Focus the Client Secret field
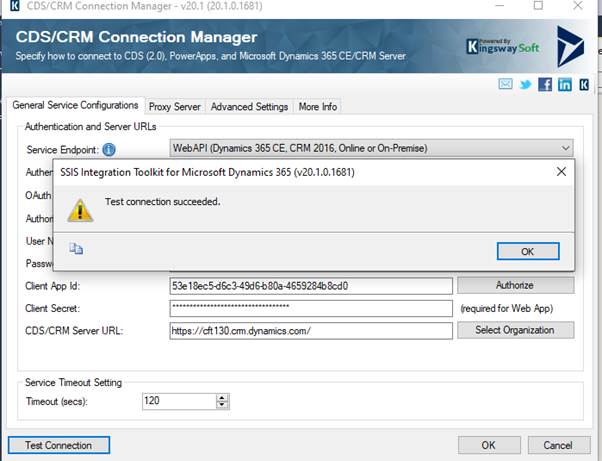This screenshot has width=602, height=461. pos(311,308)
